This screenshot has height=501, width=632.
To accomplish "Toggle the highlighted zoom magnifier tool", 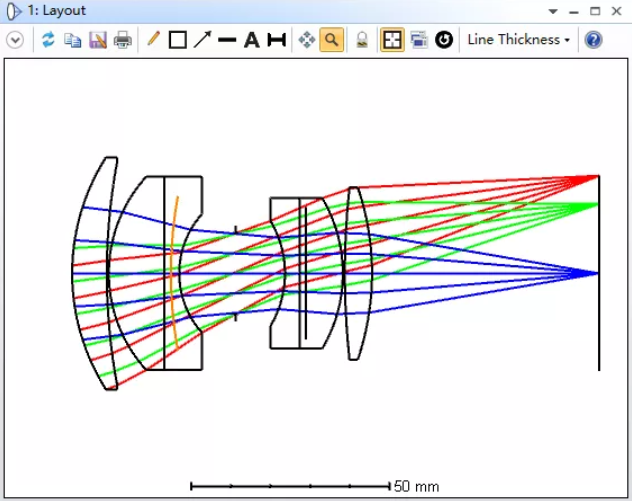I will pos(332,40).
